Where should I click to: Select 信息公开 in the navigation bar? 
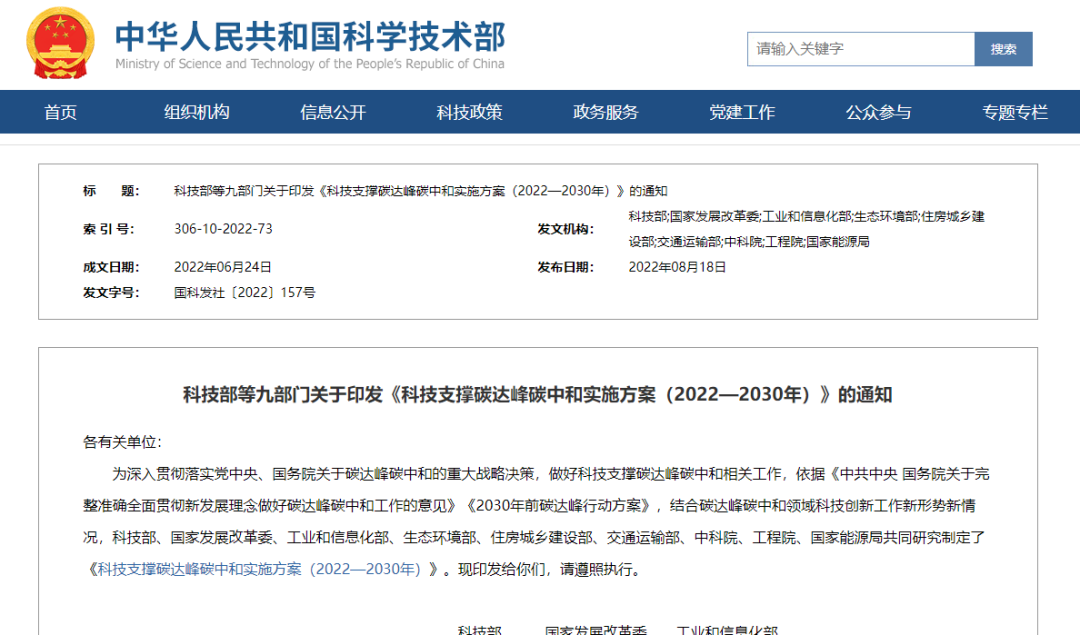point(333,112)
